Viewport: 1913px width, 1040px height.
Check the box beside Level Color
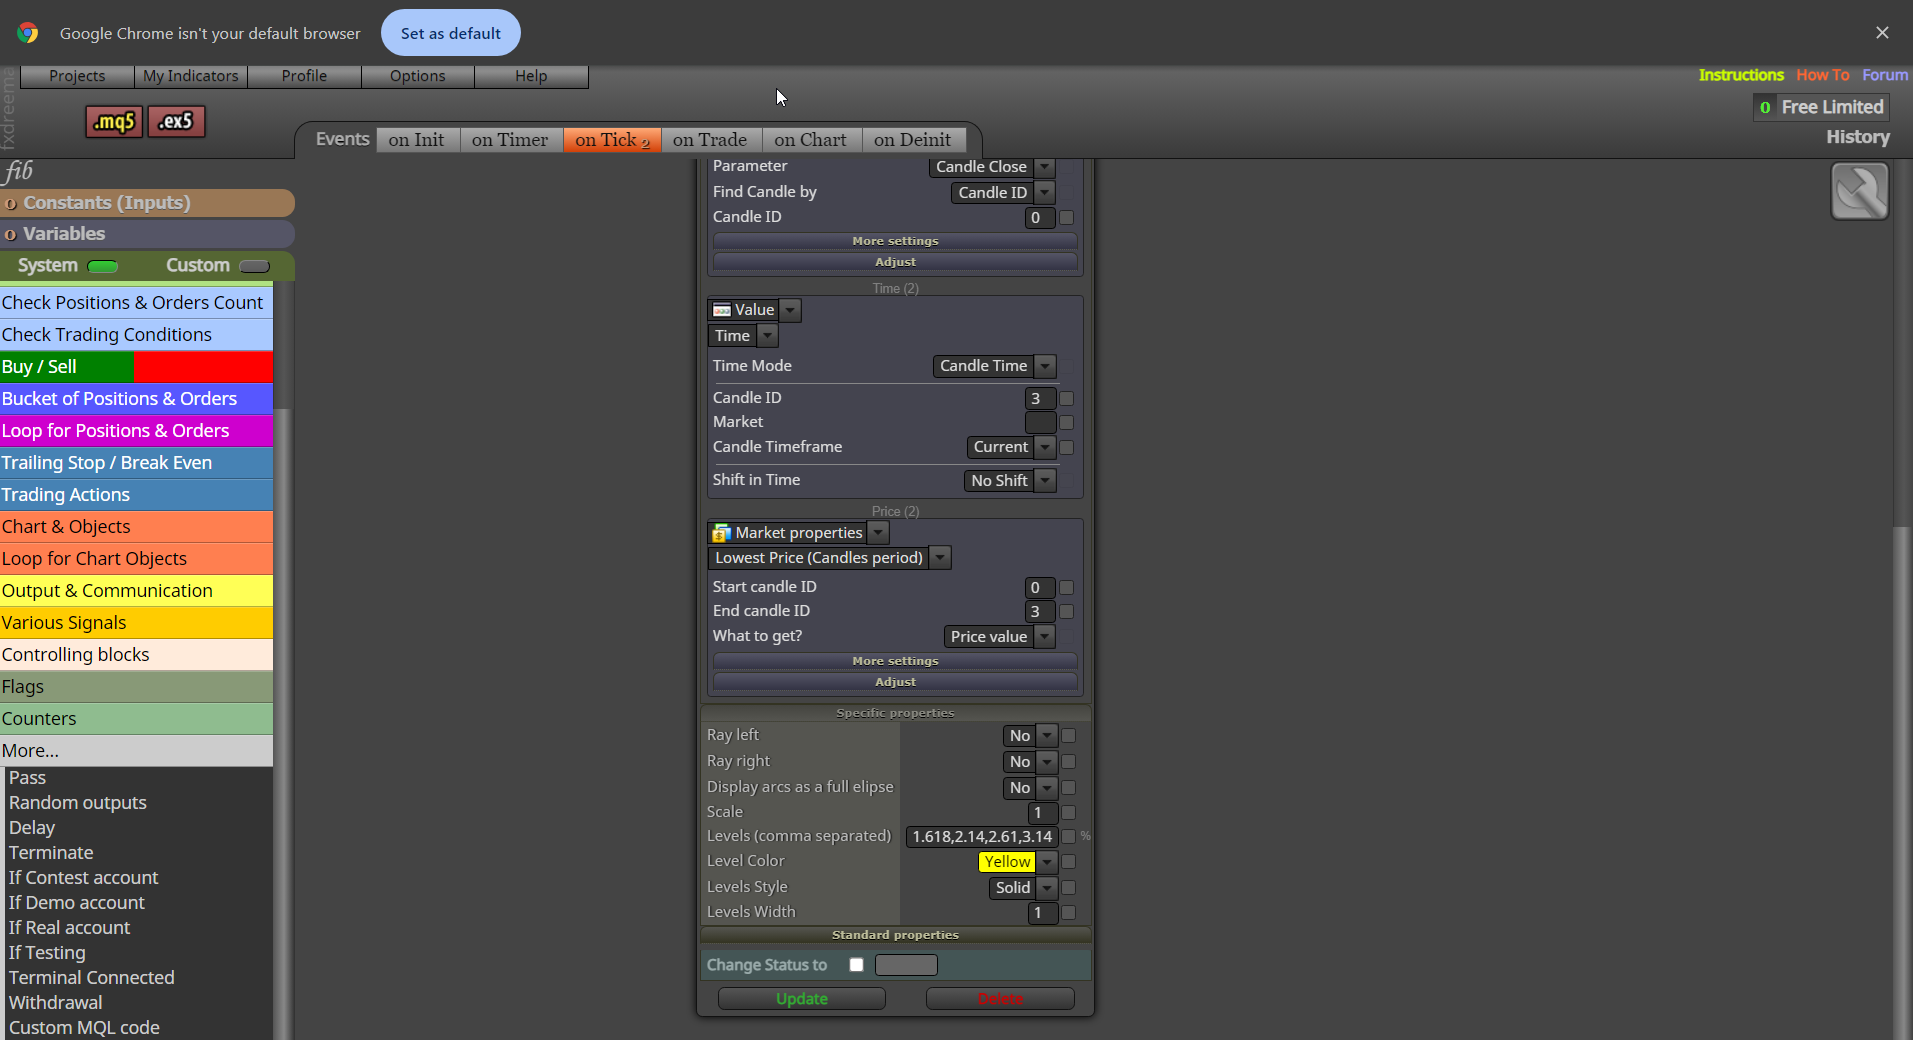(1068, 862)
